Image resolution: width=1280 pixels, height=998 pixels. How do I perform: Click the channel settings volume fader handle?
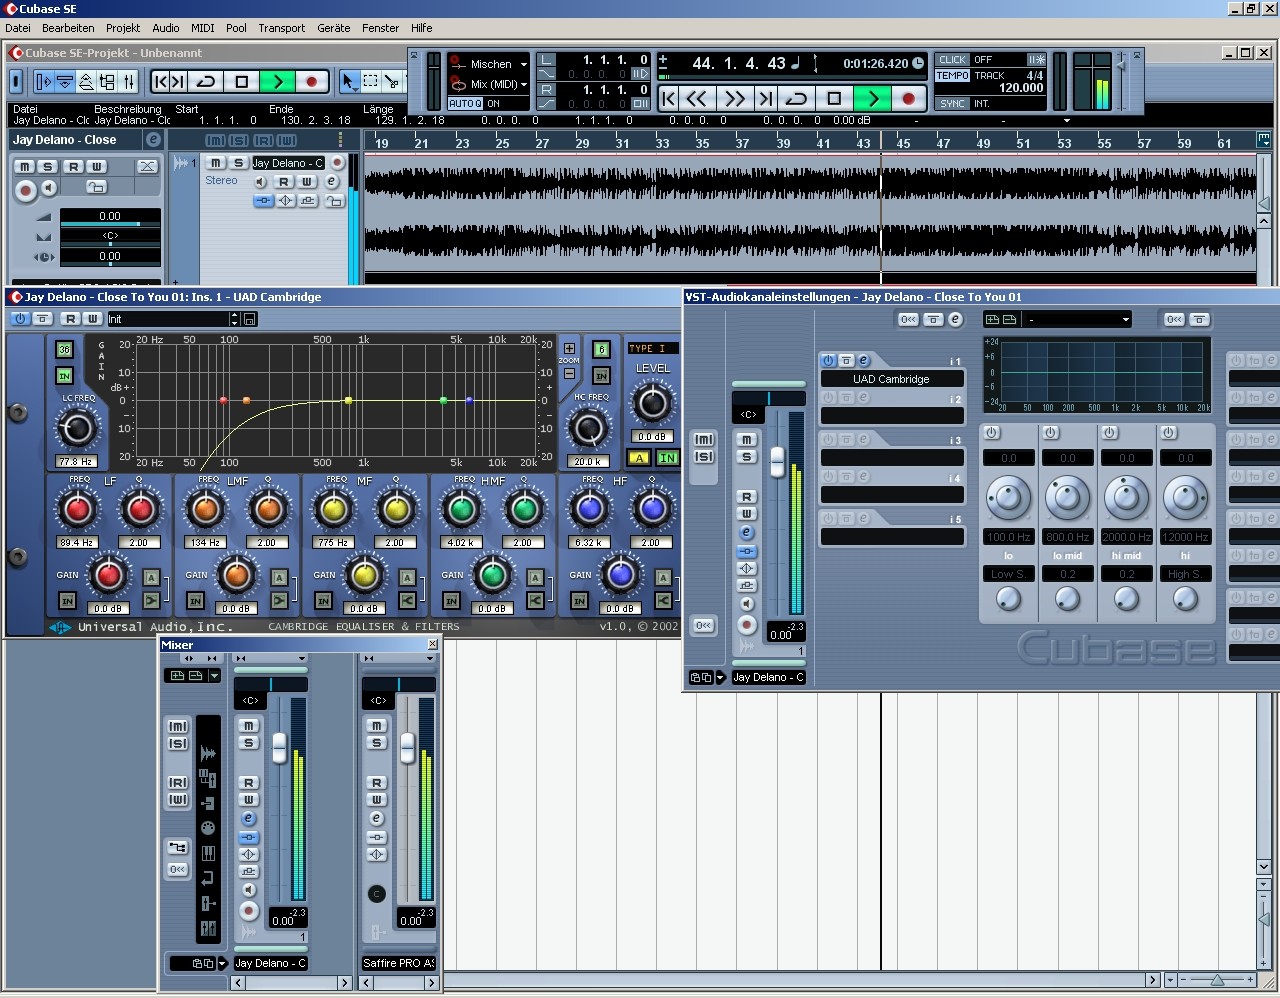point(777,461)
